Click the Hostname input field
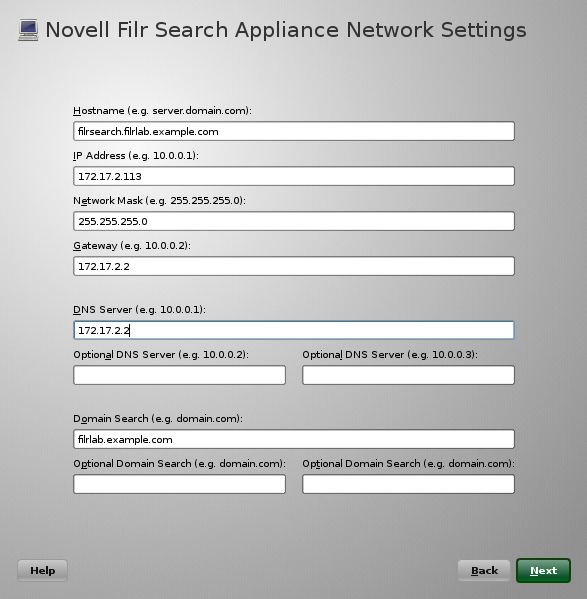This screenshot has width=587, height=599. 294,131
